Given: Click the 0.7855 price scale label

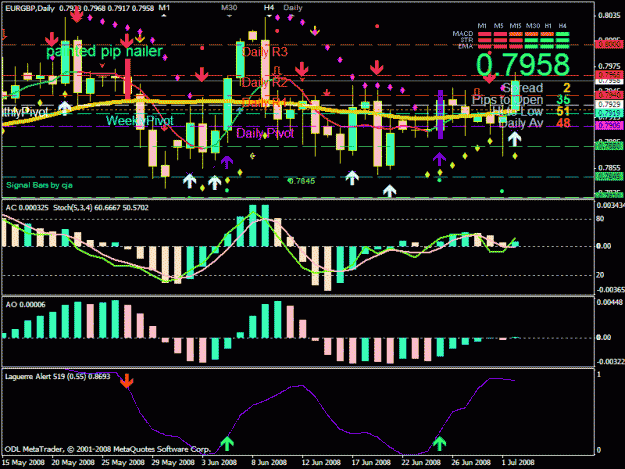Looking at the screenshot, I should point(609,168).
